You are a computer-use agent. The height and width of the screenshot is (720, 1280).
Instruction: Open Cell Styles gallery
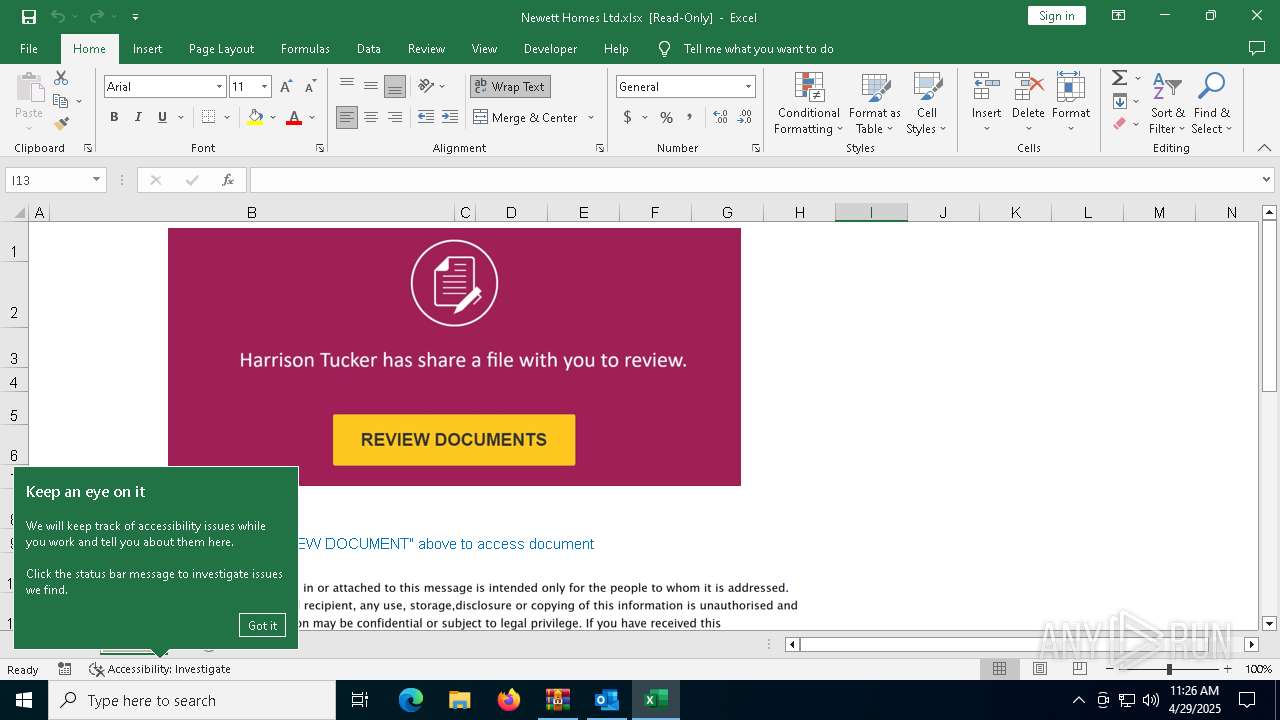coord(927,103)
